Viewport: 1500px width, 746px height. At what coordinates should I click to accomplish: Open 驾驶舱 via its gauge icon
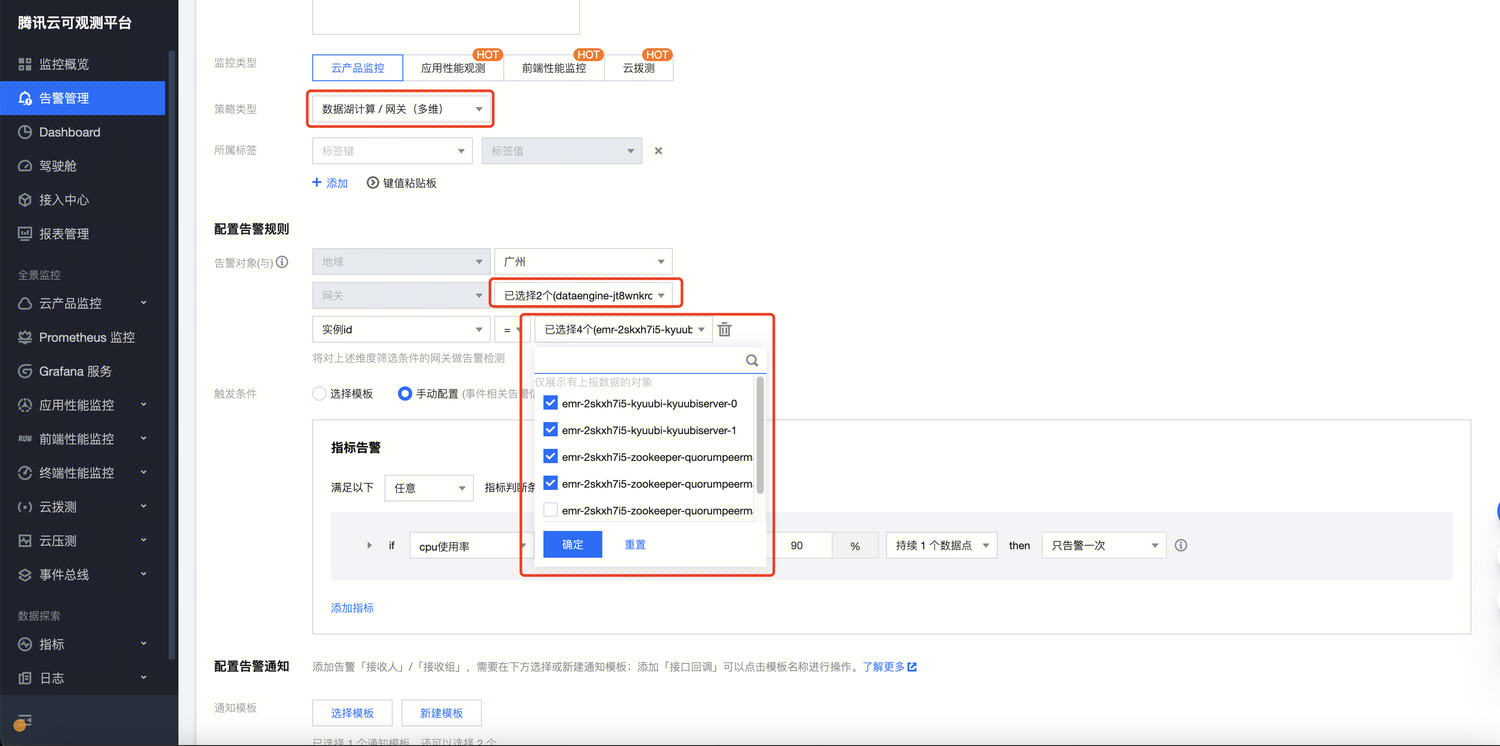pos(25,166)
